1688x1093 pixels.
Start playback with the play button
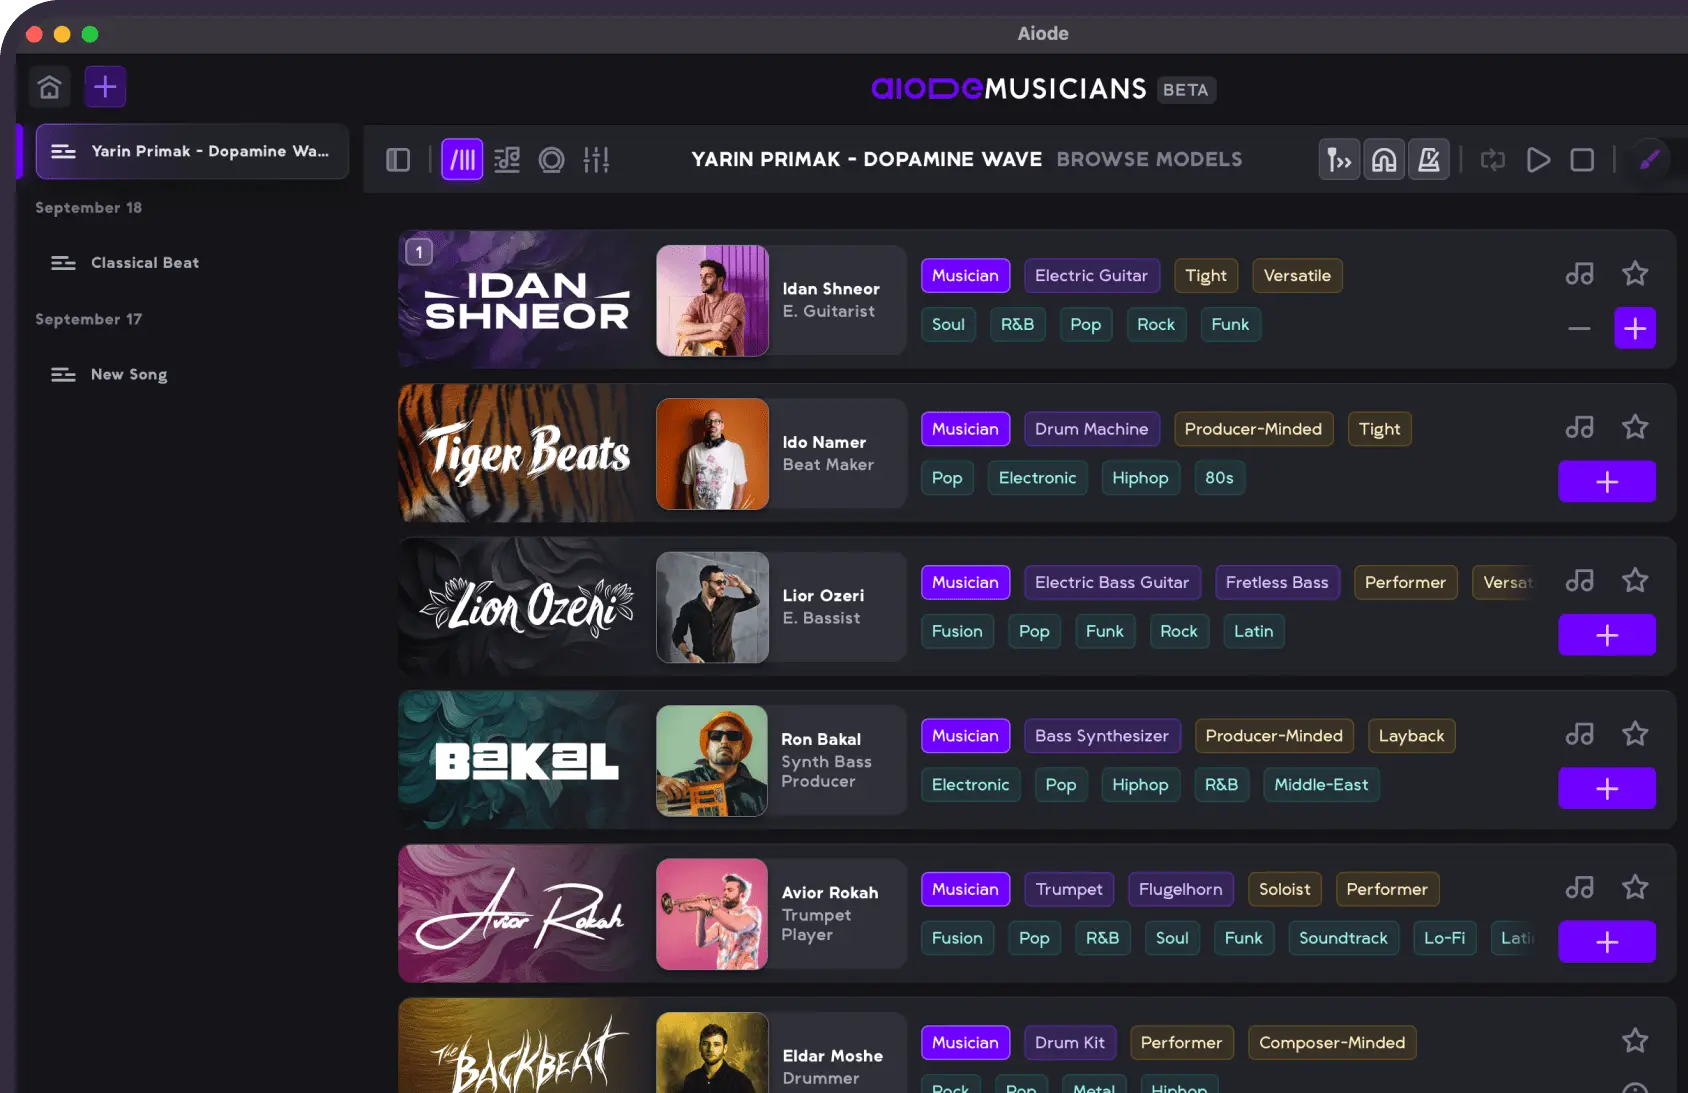[1538, 160]
